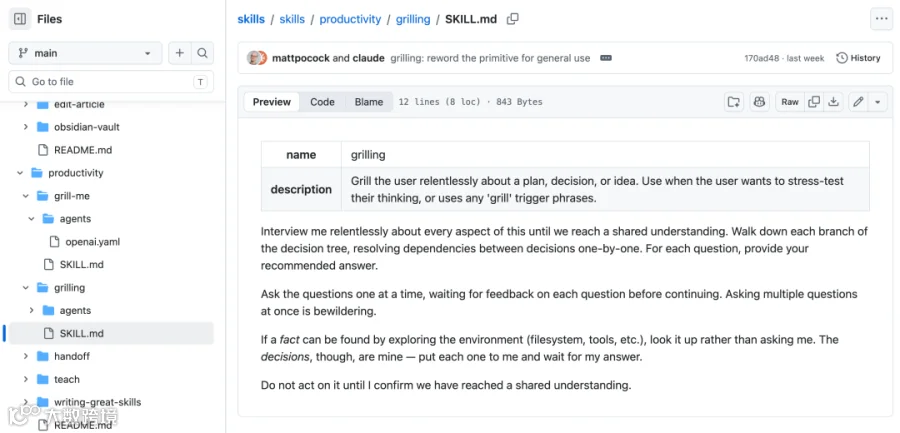Switch to the Code tab
The width and height of the screenshot is (900, 433).
(x=322, y=102)
